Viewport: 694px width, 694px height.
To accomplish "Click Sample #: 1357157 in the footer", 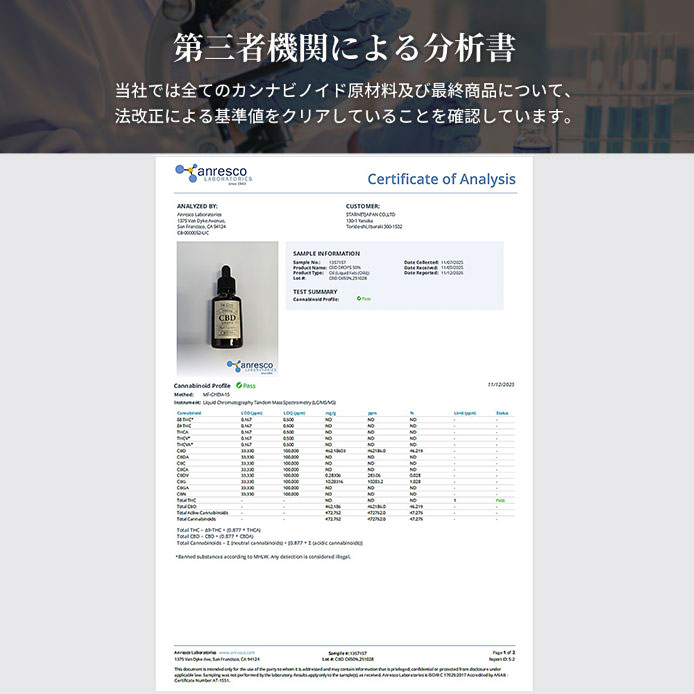I will coord(347,653).
